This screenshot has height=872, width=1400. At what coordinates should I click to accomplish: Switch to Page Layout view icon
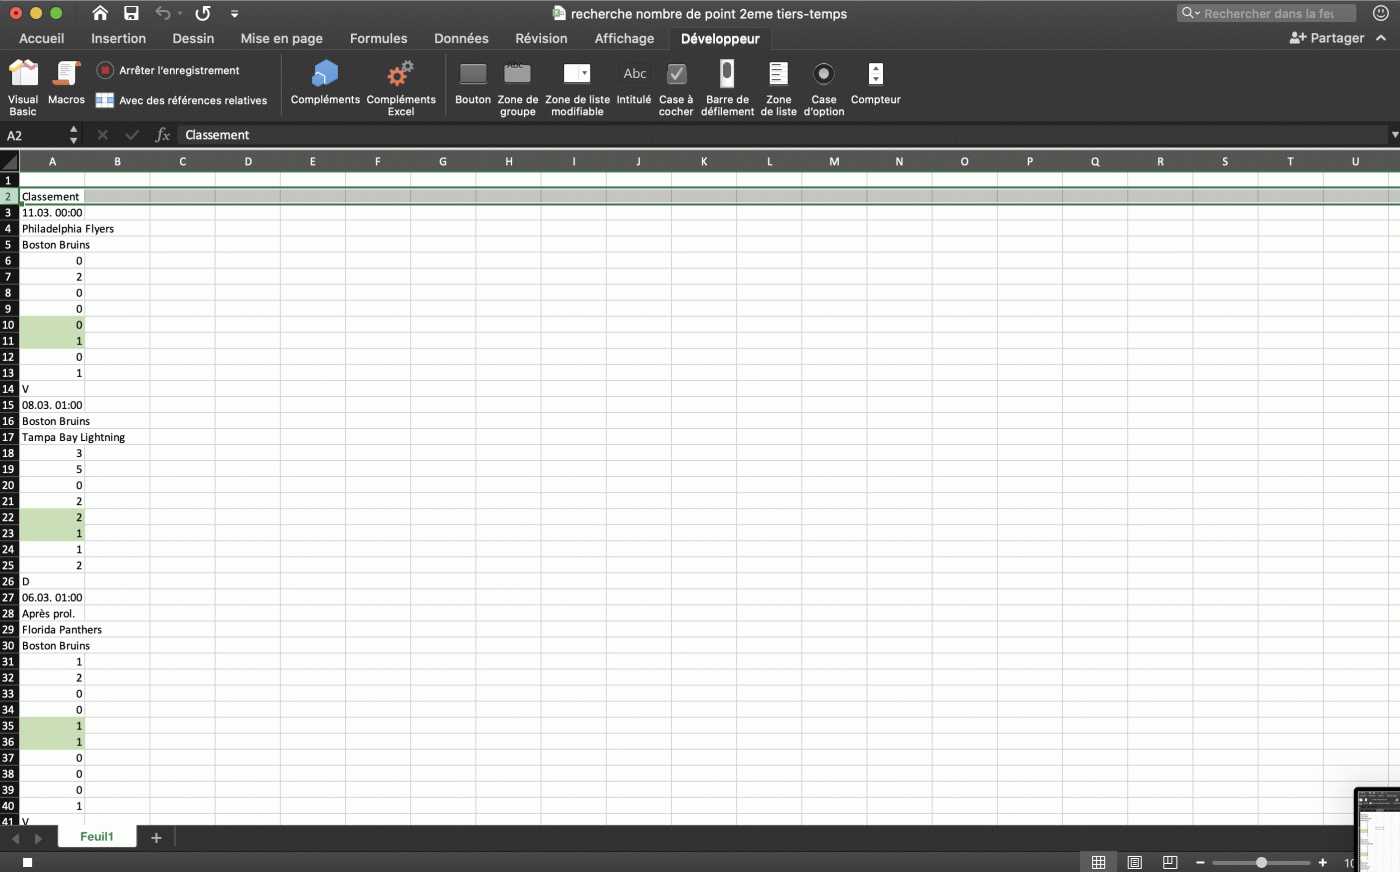(1134, 862)
